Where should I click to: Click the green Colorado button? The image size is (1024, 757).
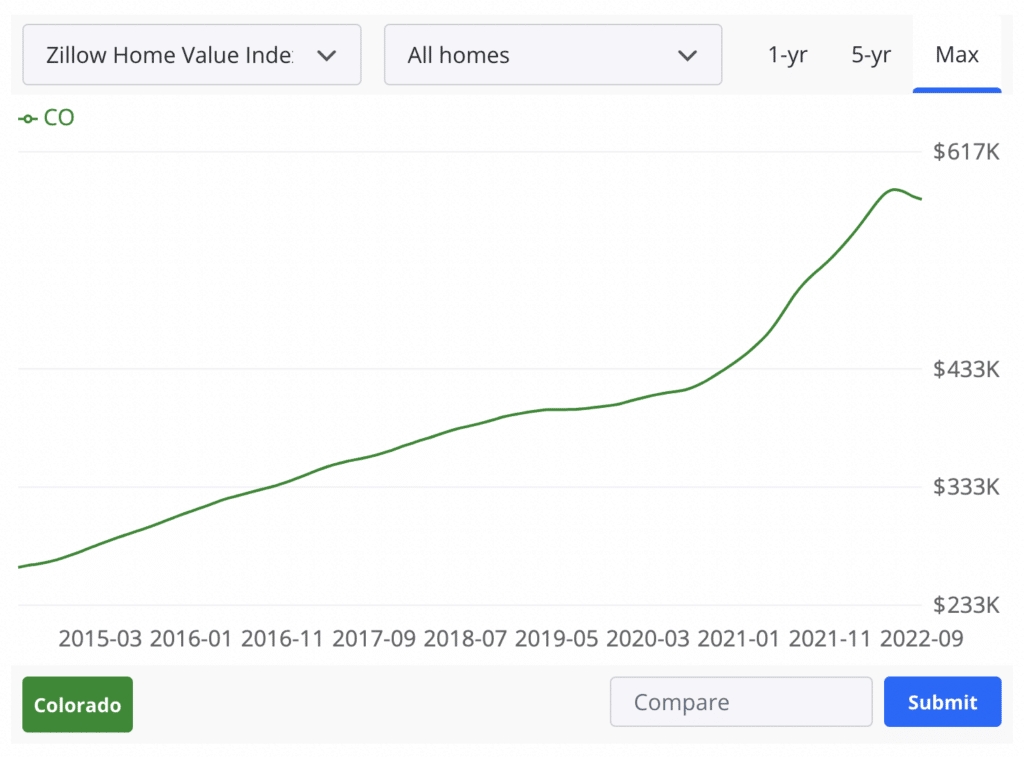(78, 704)
